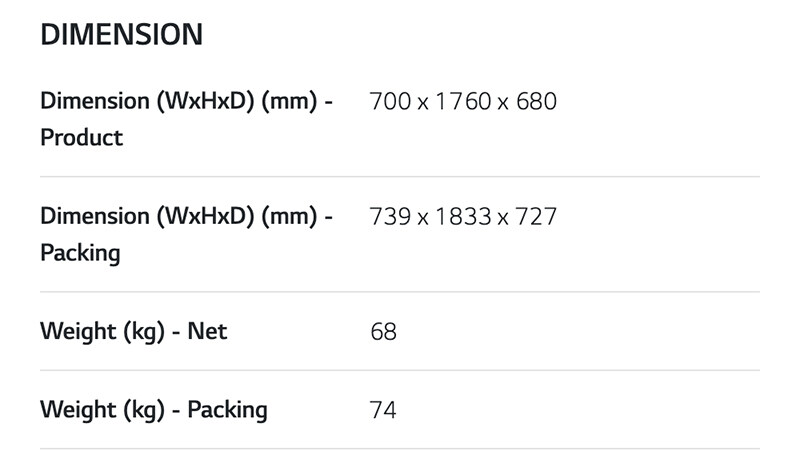800x457 pixels.
Task: Click the word Net in the weight row
Action: coord(207,330)
